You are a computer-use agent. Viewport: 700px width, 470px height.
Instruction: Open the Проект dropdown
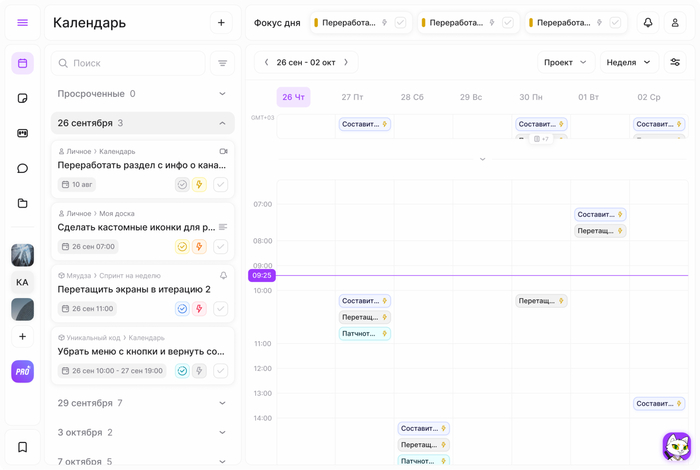click(565, 62)
